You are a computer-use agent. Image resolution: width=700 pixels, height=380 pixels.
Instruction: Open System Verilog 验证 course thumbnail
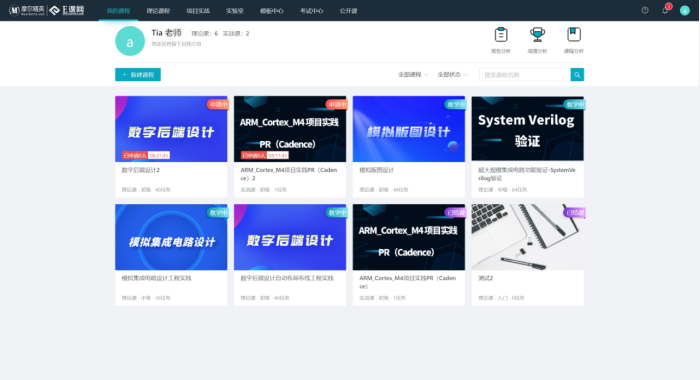tap(527, 129)
